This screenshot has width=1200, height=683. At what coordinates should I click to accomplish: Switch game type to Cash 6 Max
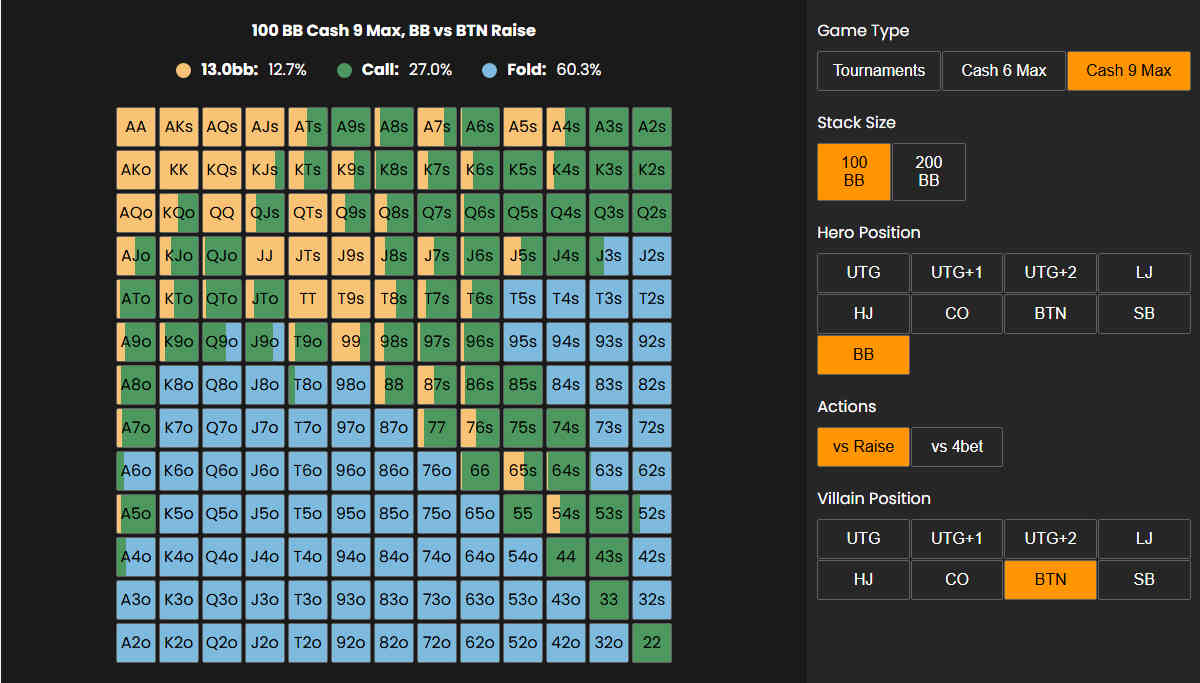point(1004,71)
